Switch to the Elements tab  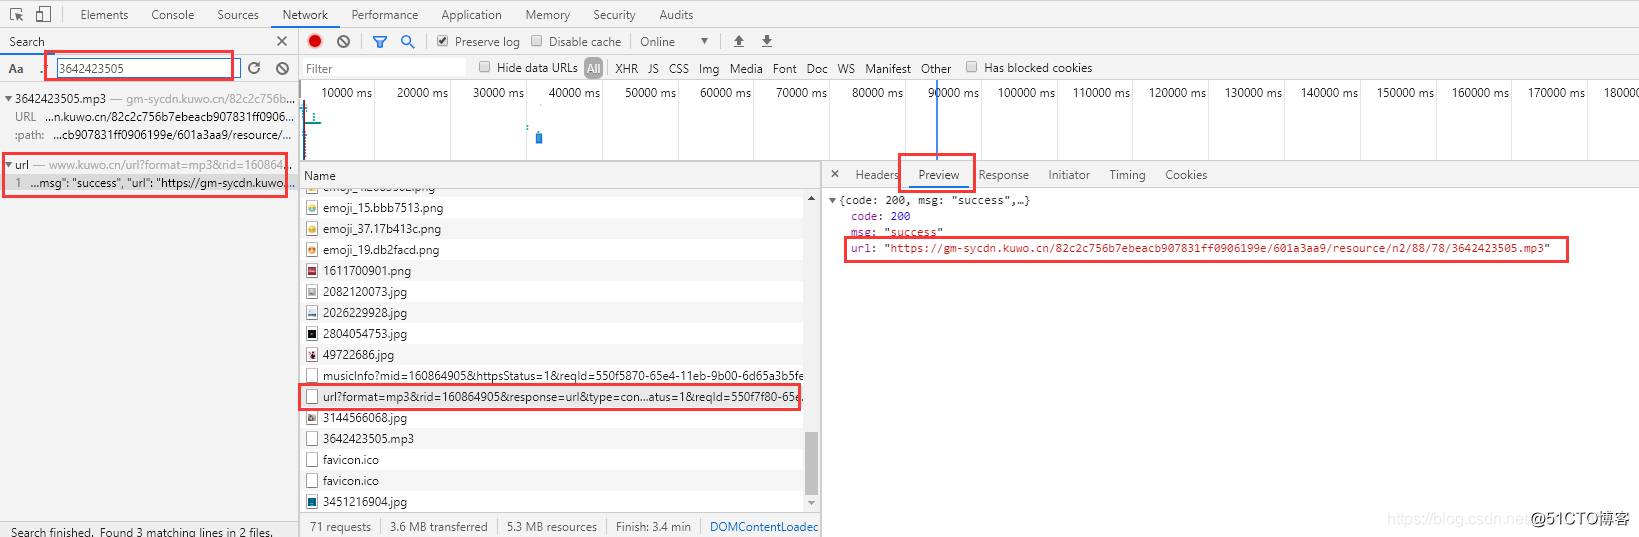[x=104, y=14]
